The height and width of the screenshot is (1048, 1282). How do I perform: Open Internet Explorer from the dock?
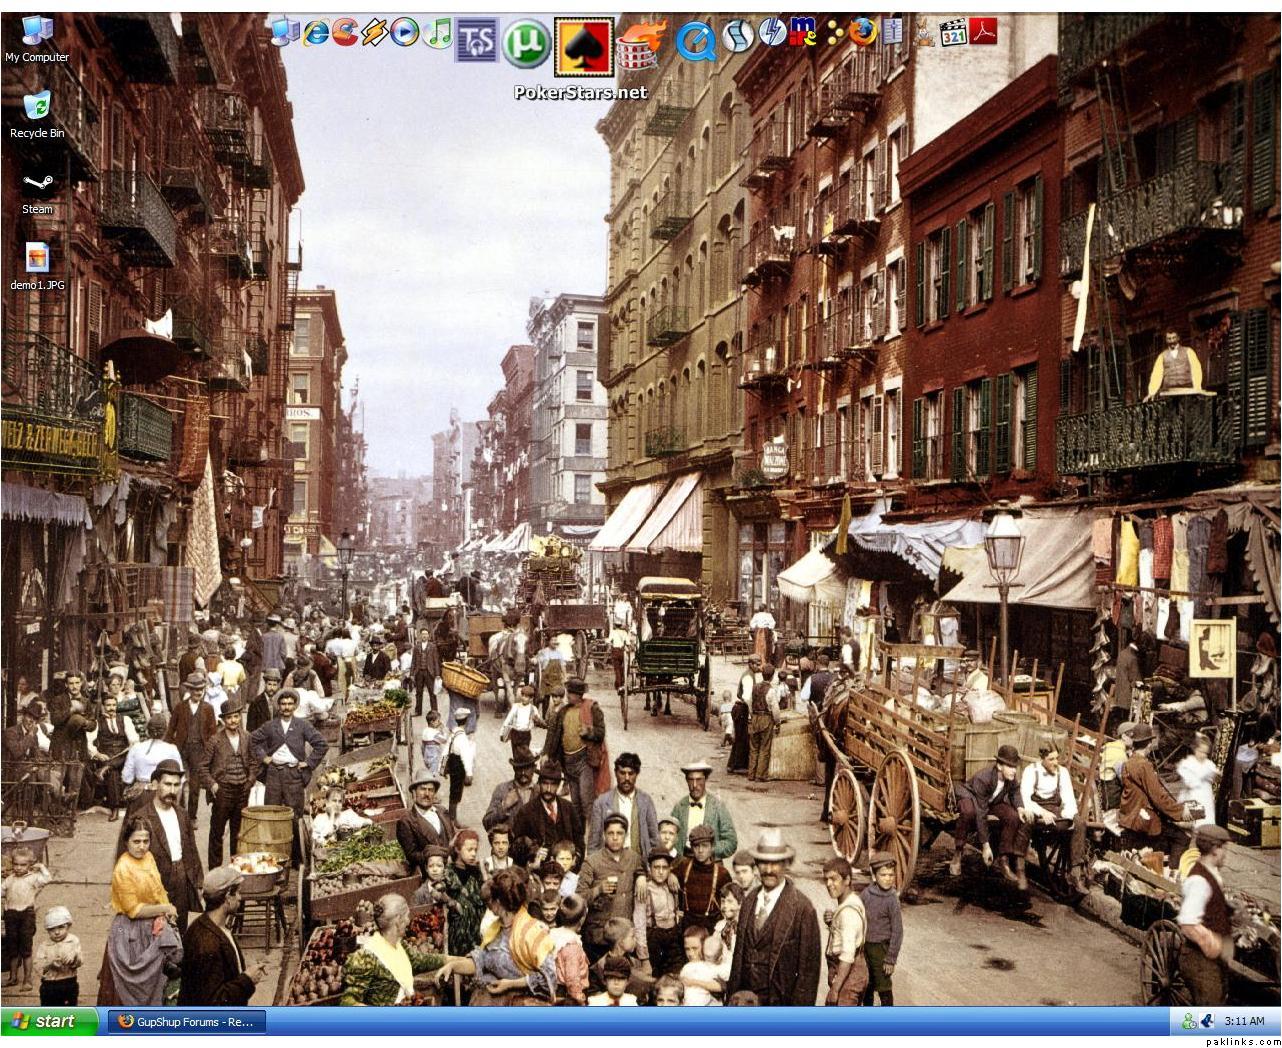click(x=316, y=33)
